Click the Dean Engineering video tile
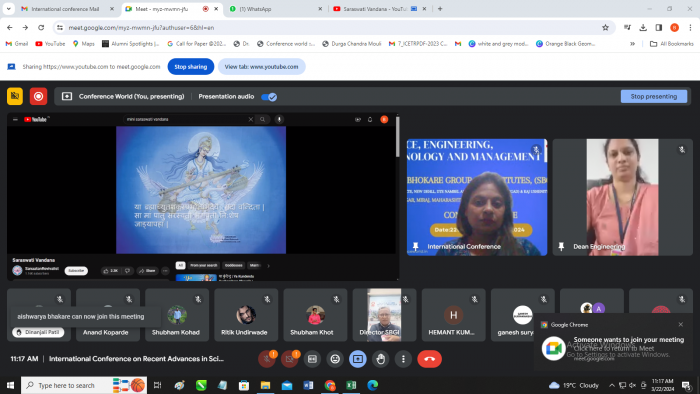Screen dimensions: 700x394 click(x=622, y=197)
